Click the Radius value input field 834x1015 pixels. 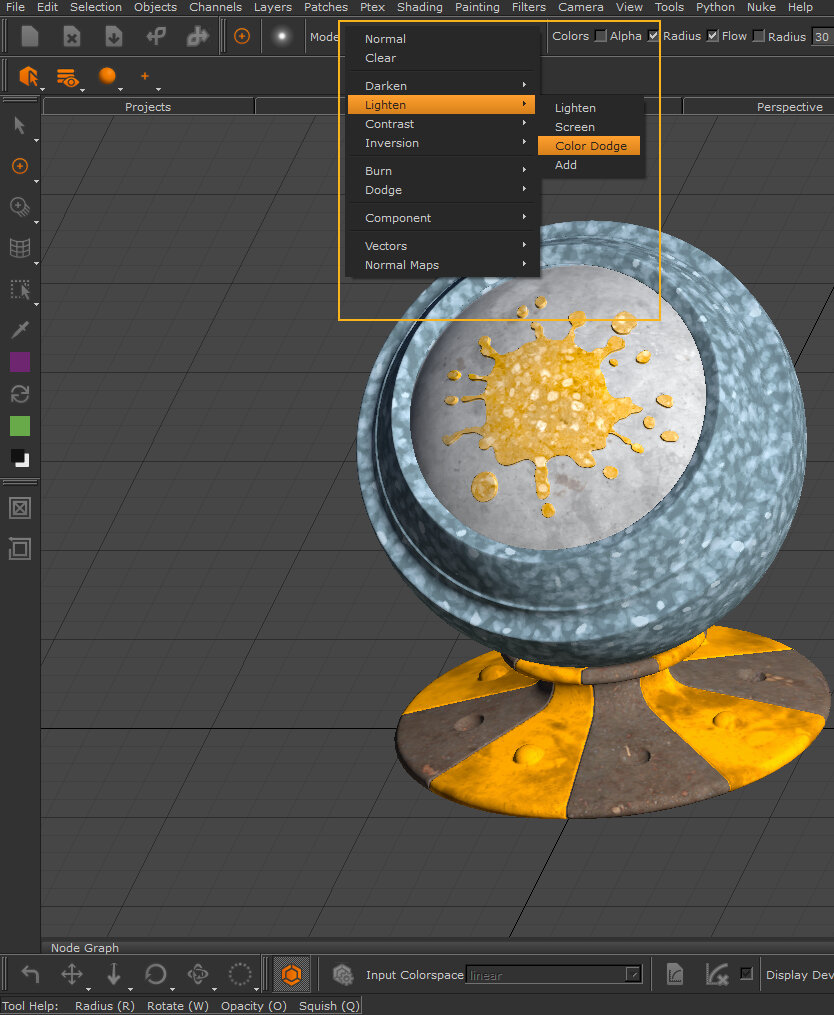click(822, 36)
